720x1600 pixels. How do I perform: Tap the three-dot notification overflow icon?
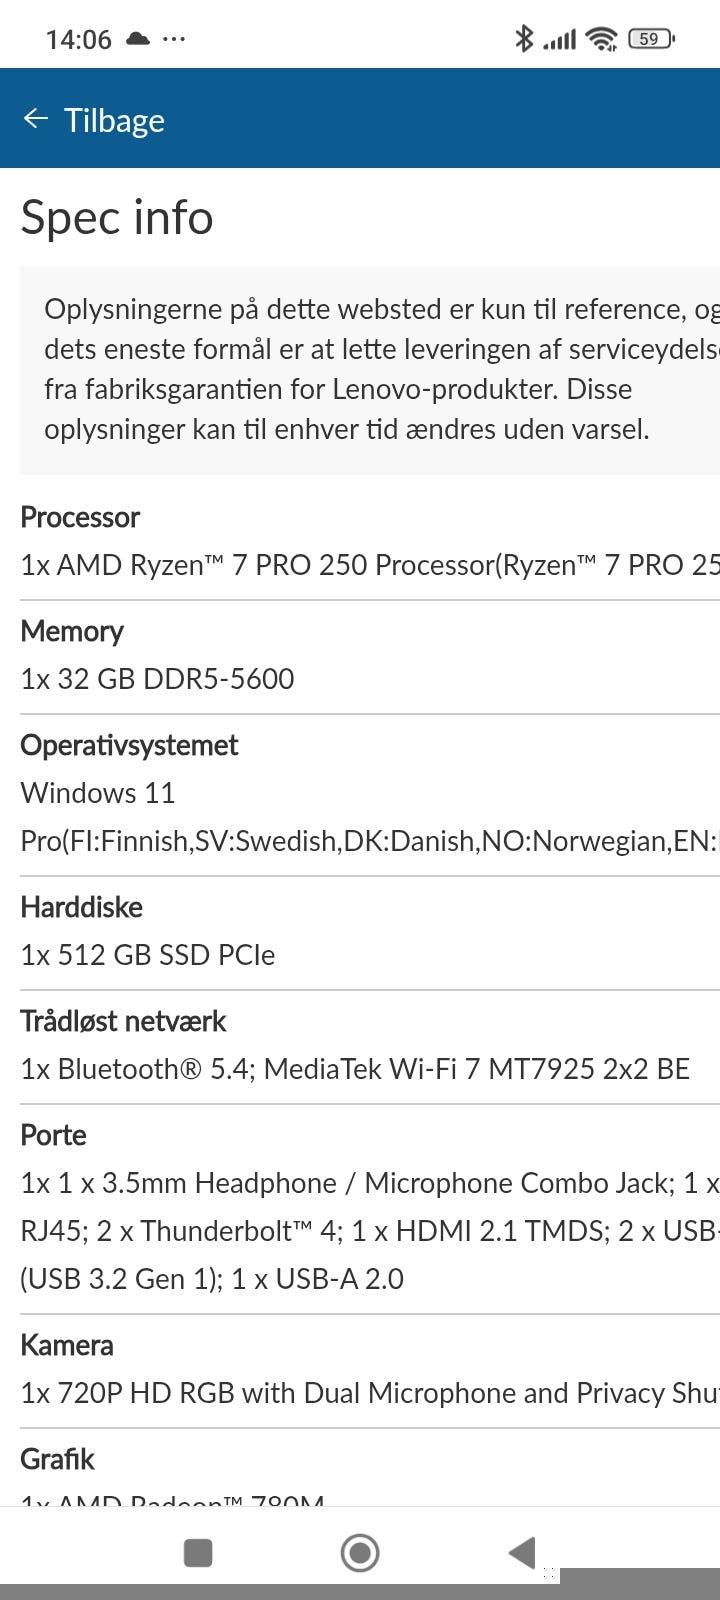coord(174,39)
